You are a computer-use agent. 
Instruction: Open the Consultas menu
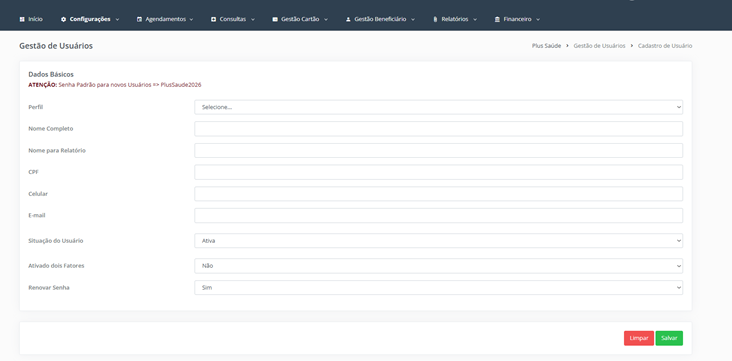233,20
